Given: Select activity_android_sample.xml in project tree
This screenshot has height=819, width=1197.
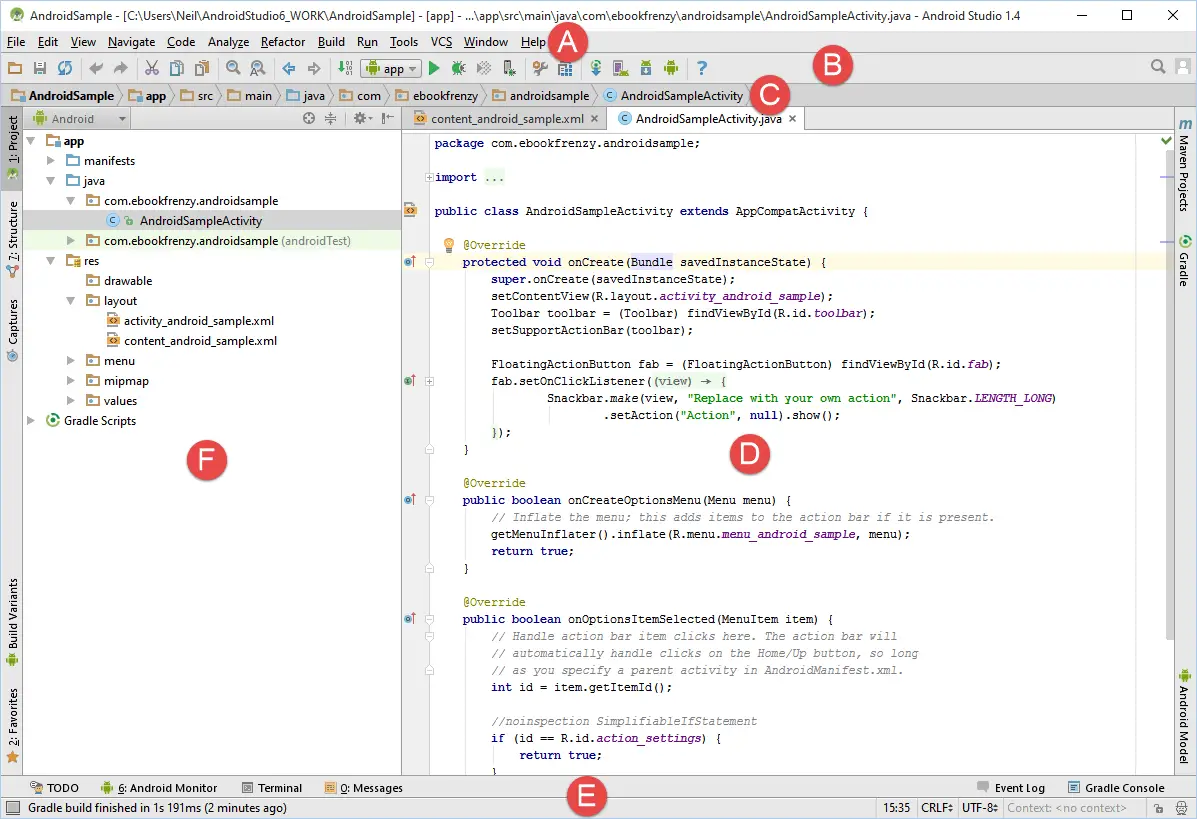Looking at the screenshot, I should (198, 321).
